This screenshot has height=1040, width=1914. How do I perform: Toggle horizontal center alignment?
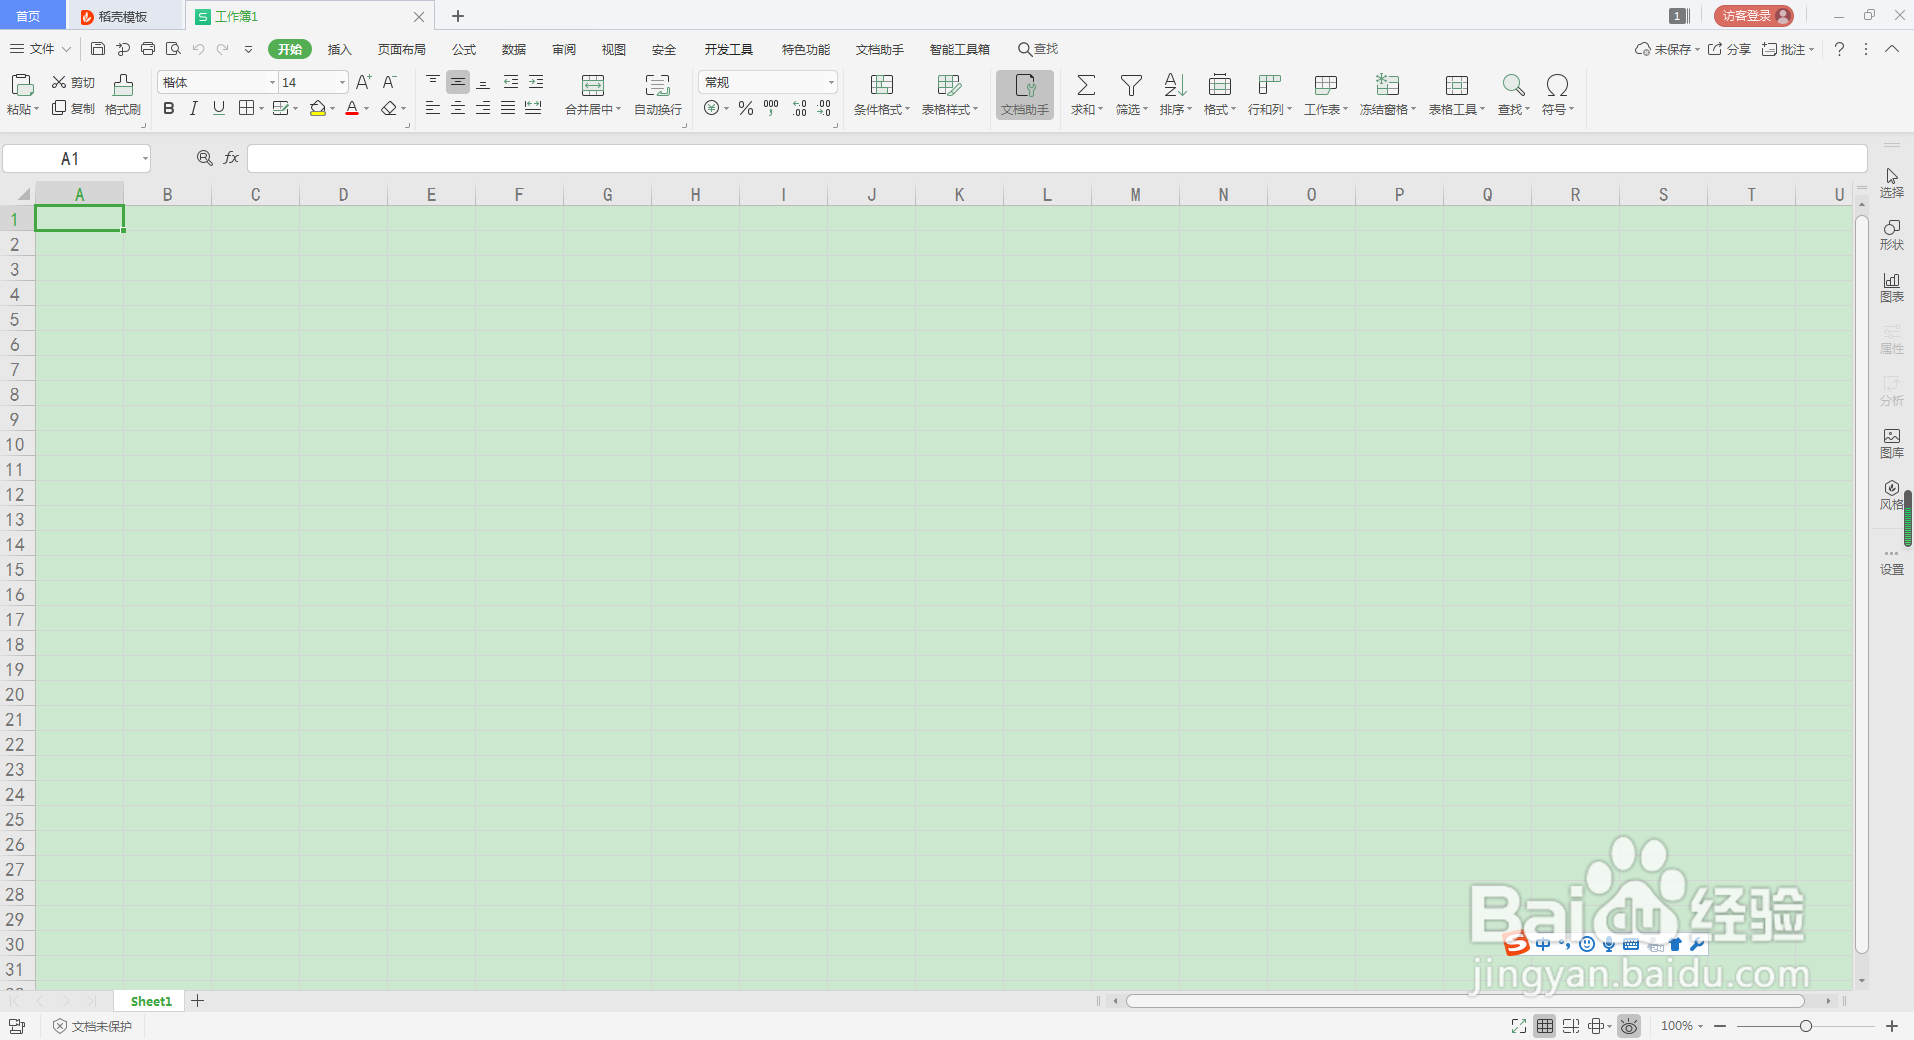coord(458,108)
